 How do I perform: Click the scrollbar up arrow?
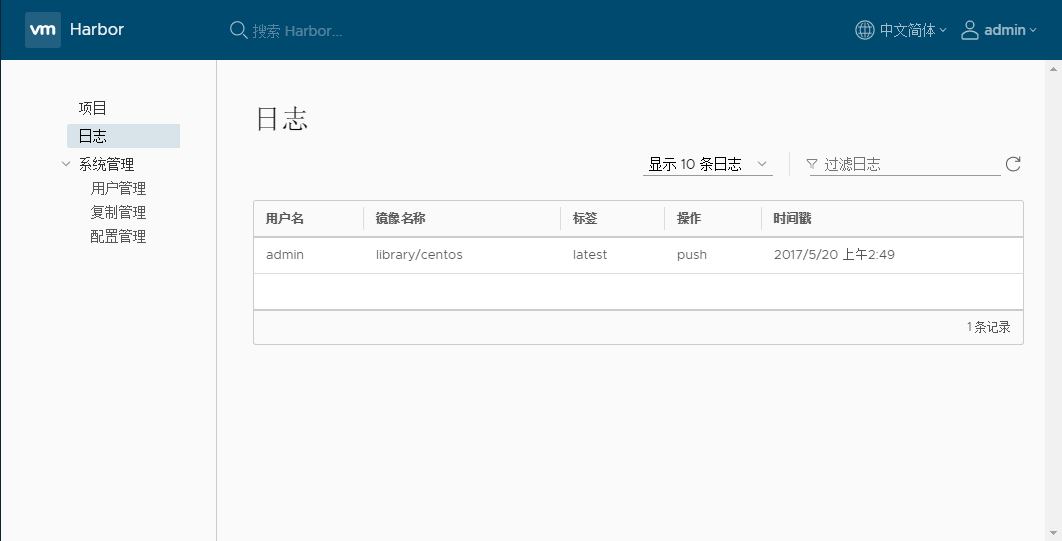[x=1054, y=69]
